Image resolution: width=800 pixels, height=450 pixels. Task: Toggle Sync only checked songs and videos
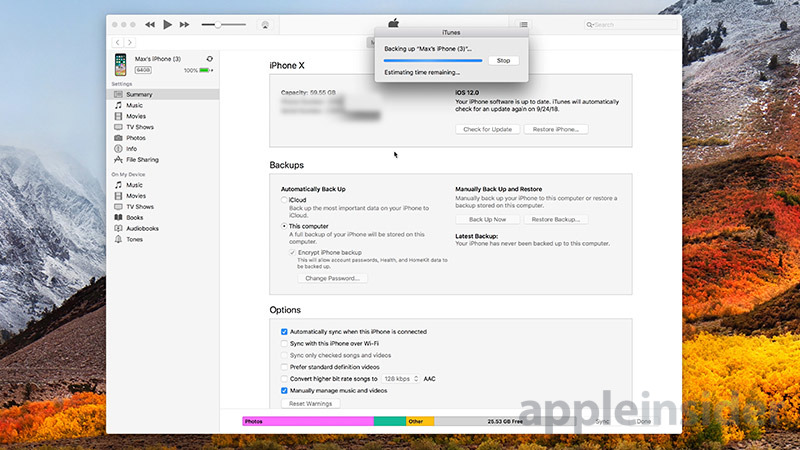284,355
